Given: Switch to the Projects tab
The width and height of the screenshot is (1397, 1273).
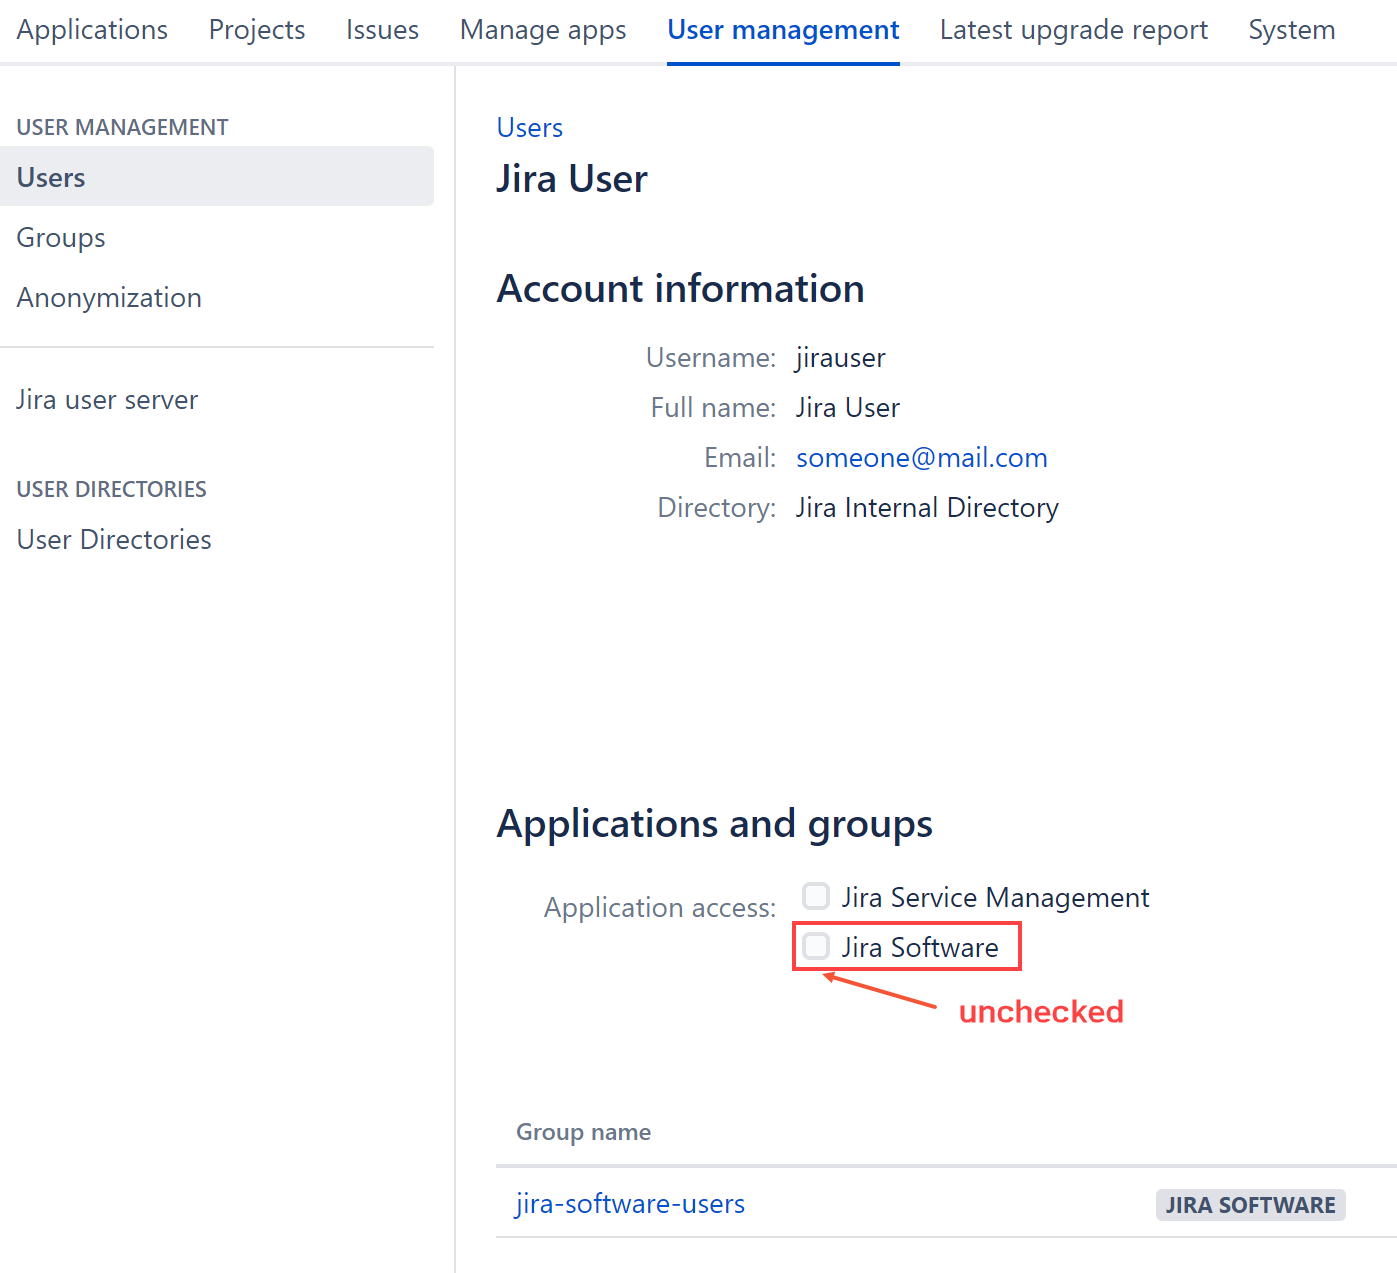Looking at the screenshot, I should click(x=256, y=29).
